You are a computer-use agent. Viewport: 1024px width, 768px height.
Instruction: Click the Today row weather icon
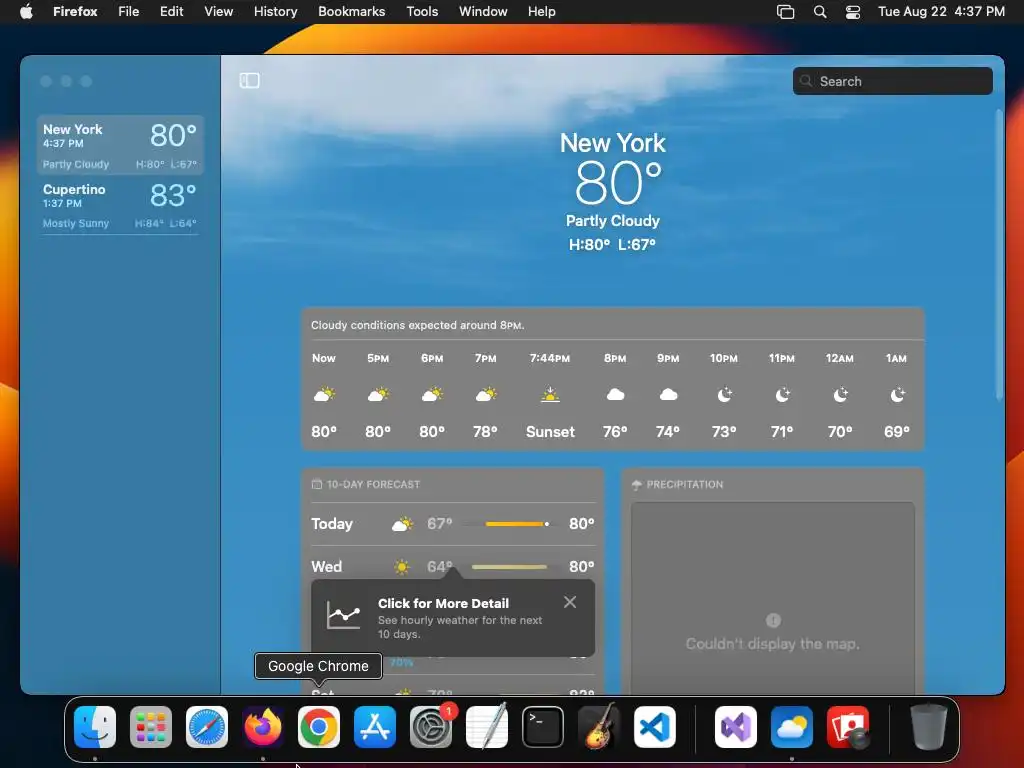(402, 524)
